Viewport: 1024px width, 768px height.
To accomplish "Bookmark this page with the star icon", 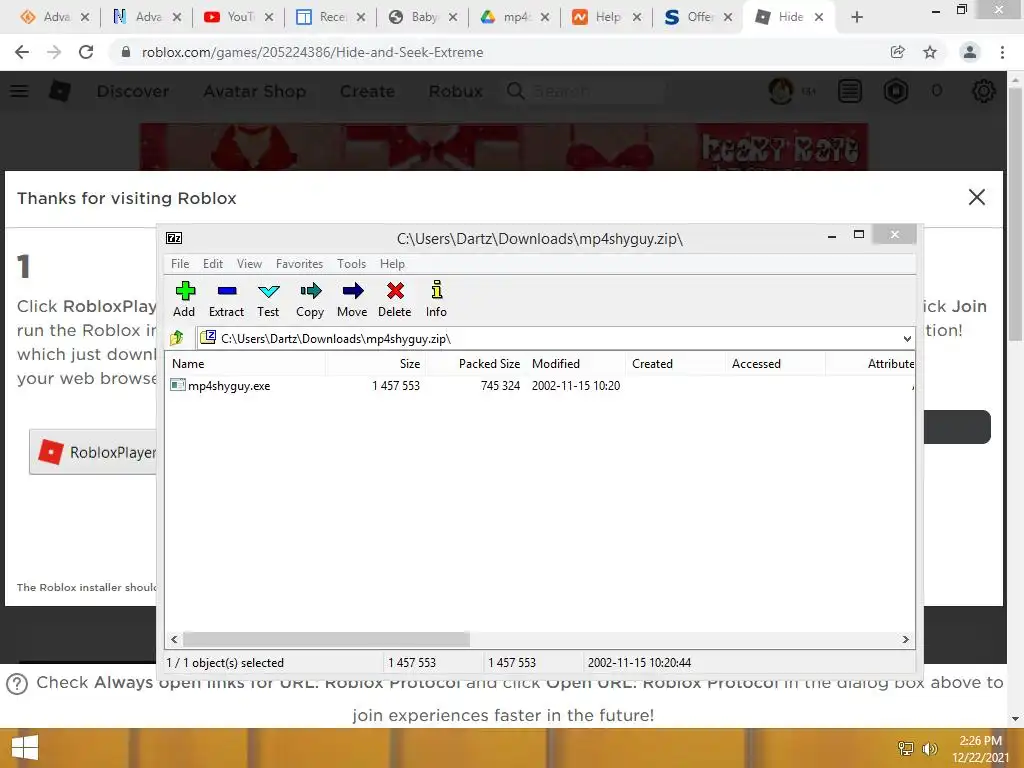I will point(930,52).
